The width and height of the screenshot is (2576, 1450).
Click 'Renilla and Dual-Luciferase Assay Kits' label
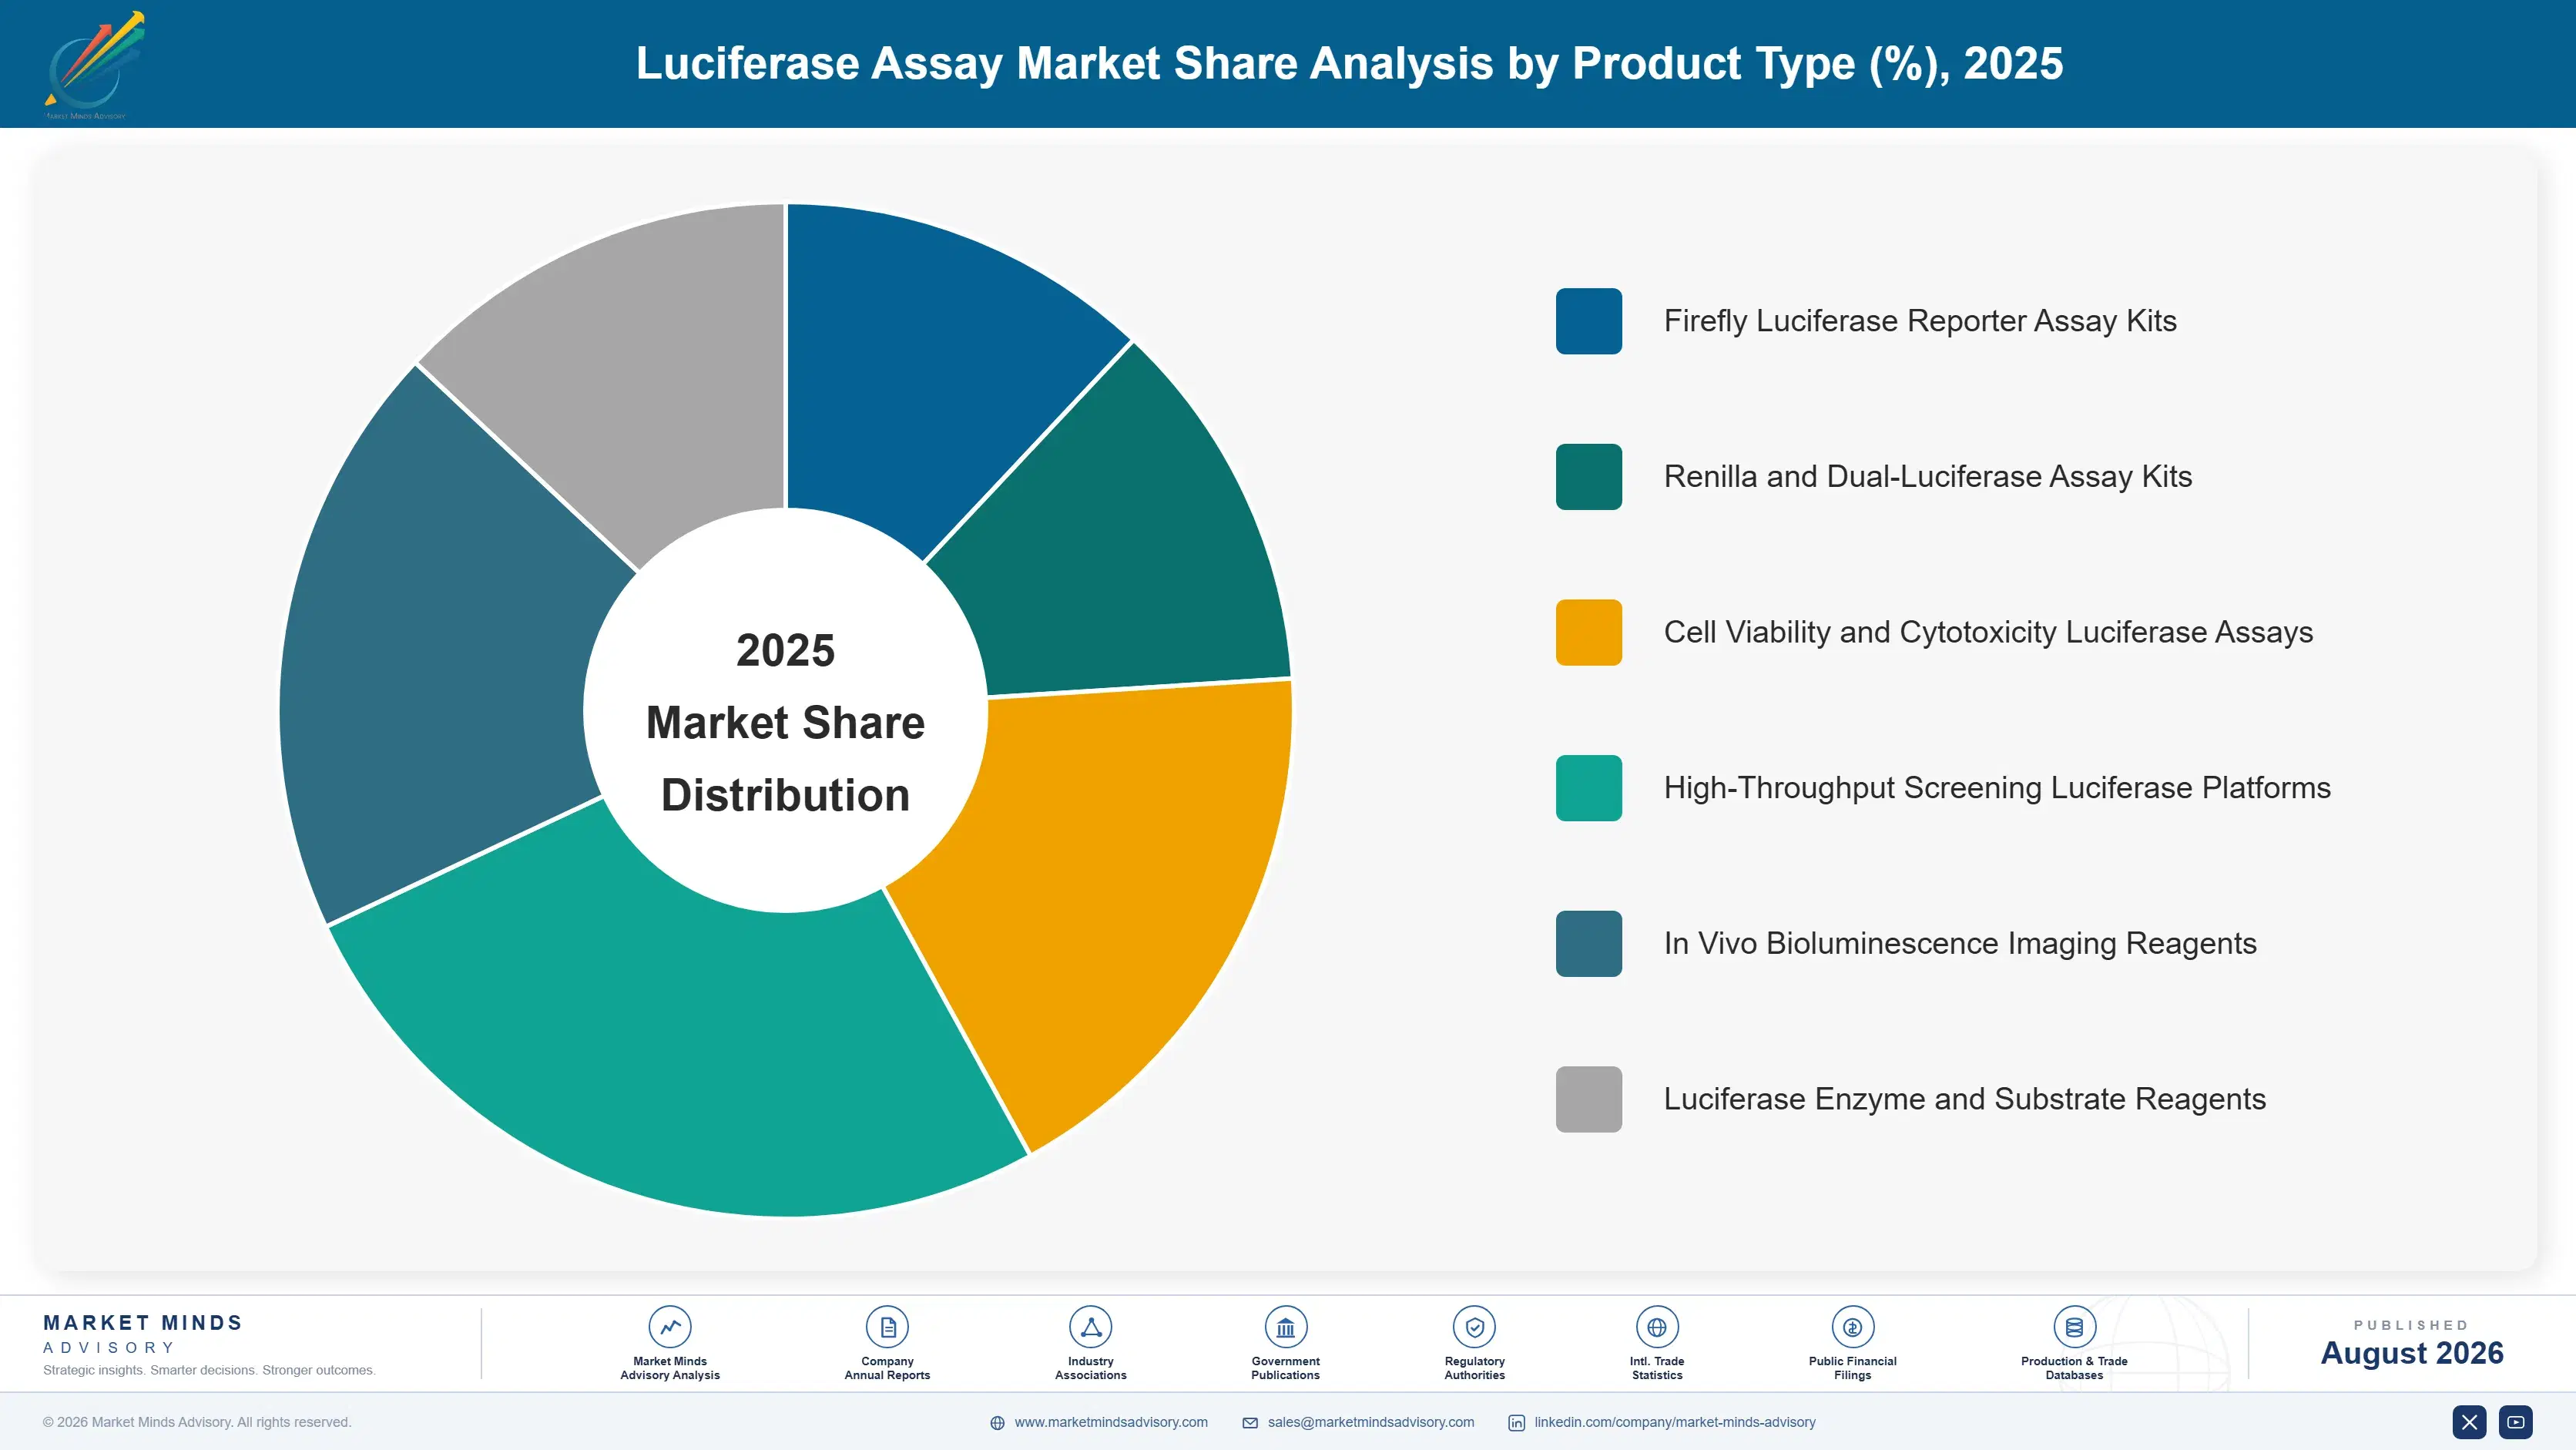pos(1928,477)
